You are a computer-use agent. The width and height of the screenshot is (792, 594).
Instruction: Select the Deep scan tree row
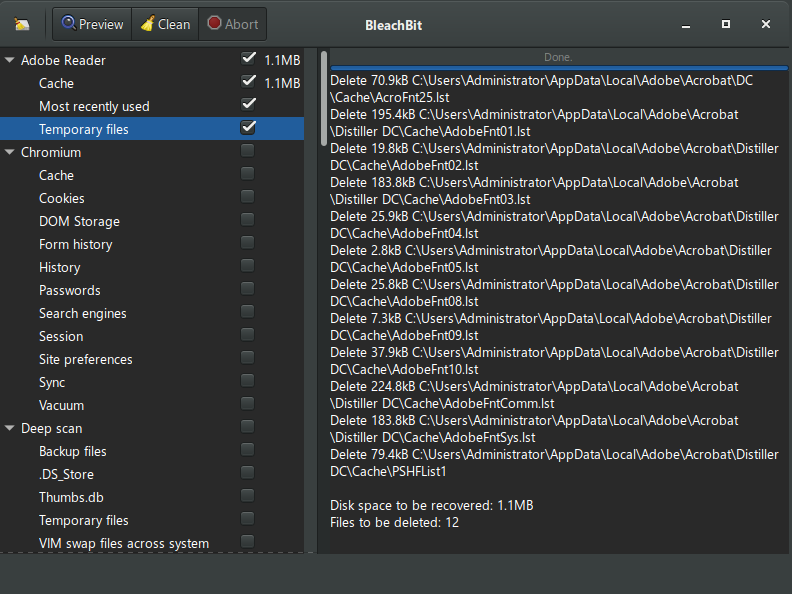click(152, 428)
